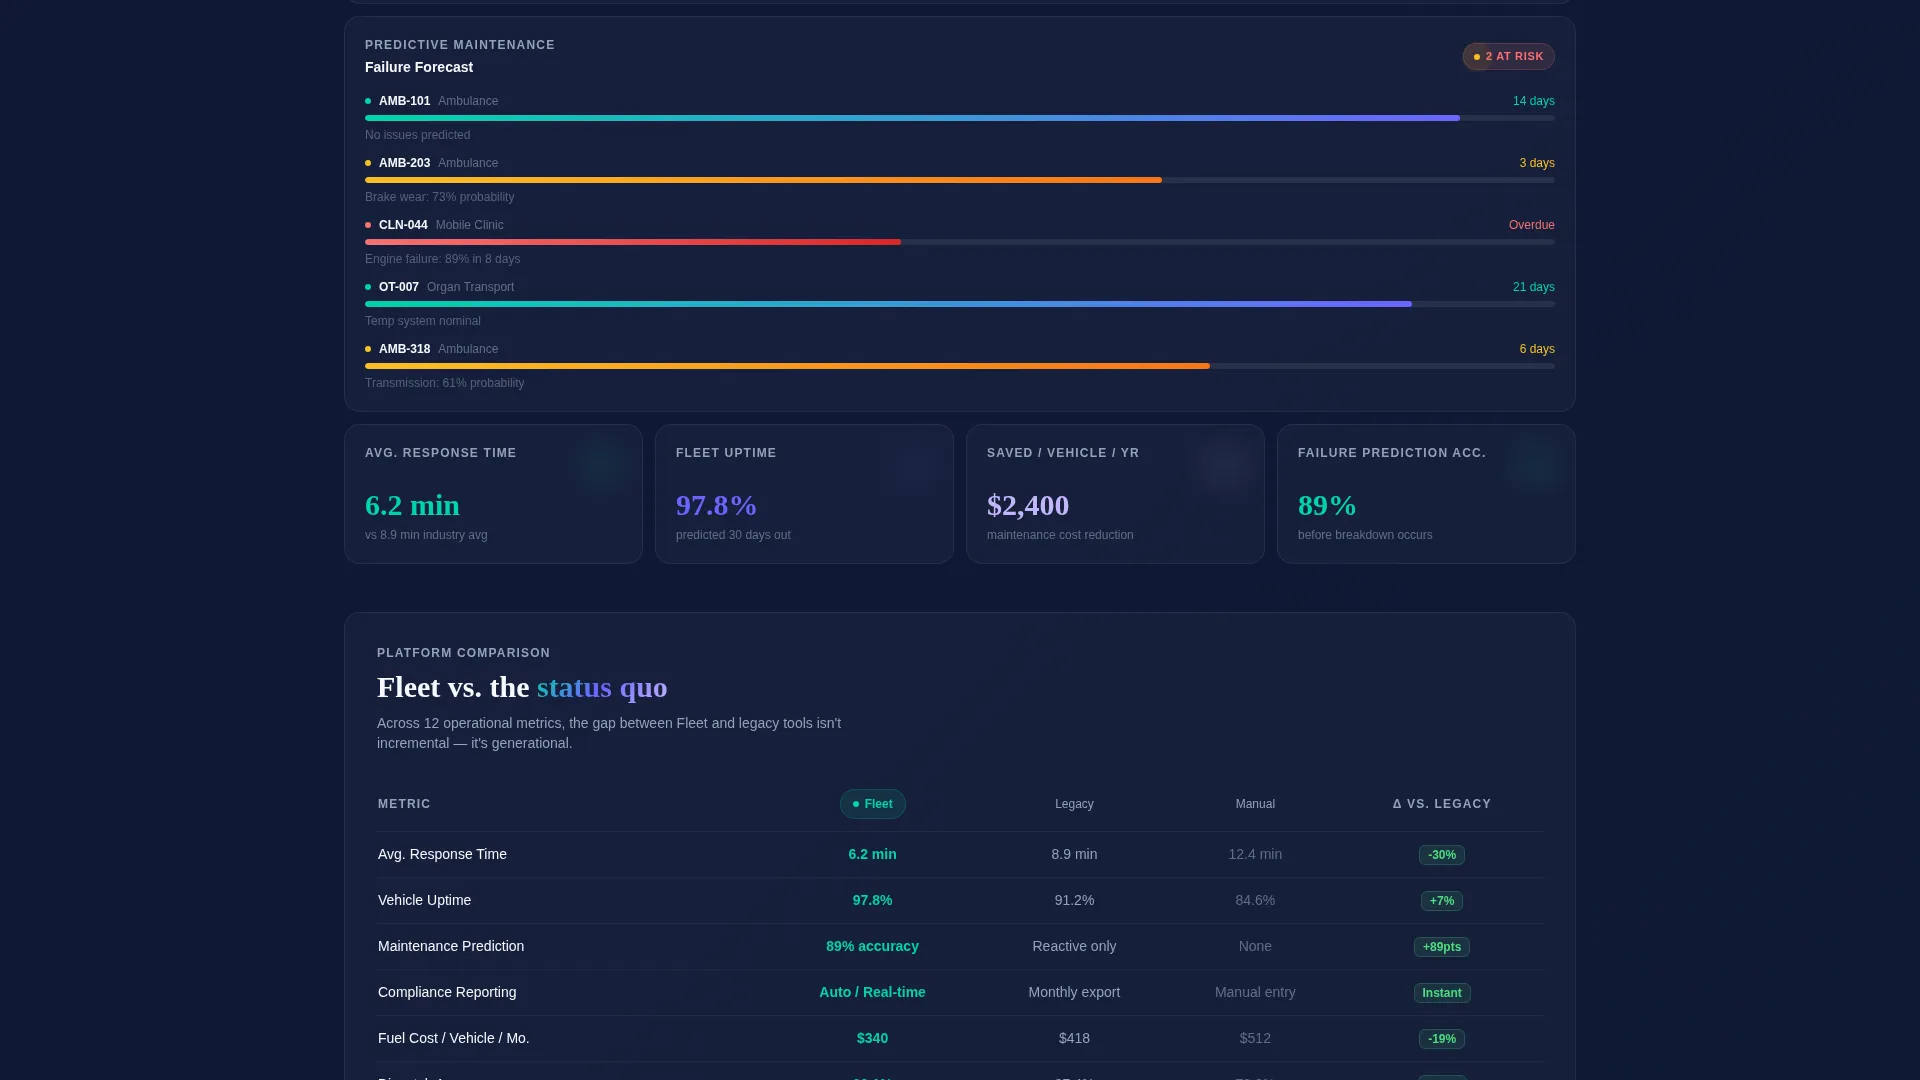Click the -19% delta badge

pyautogui.click(x=1441, y=1039)
